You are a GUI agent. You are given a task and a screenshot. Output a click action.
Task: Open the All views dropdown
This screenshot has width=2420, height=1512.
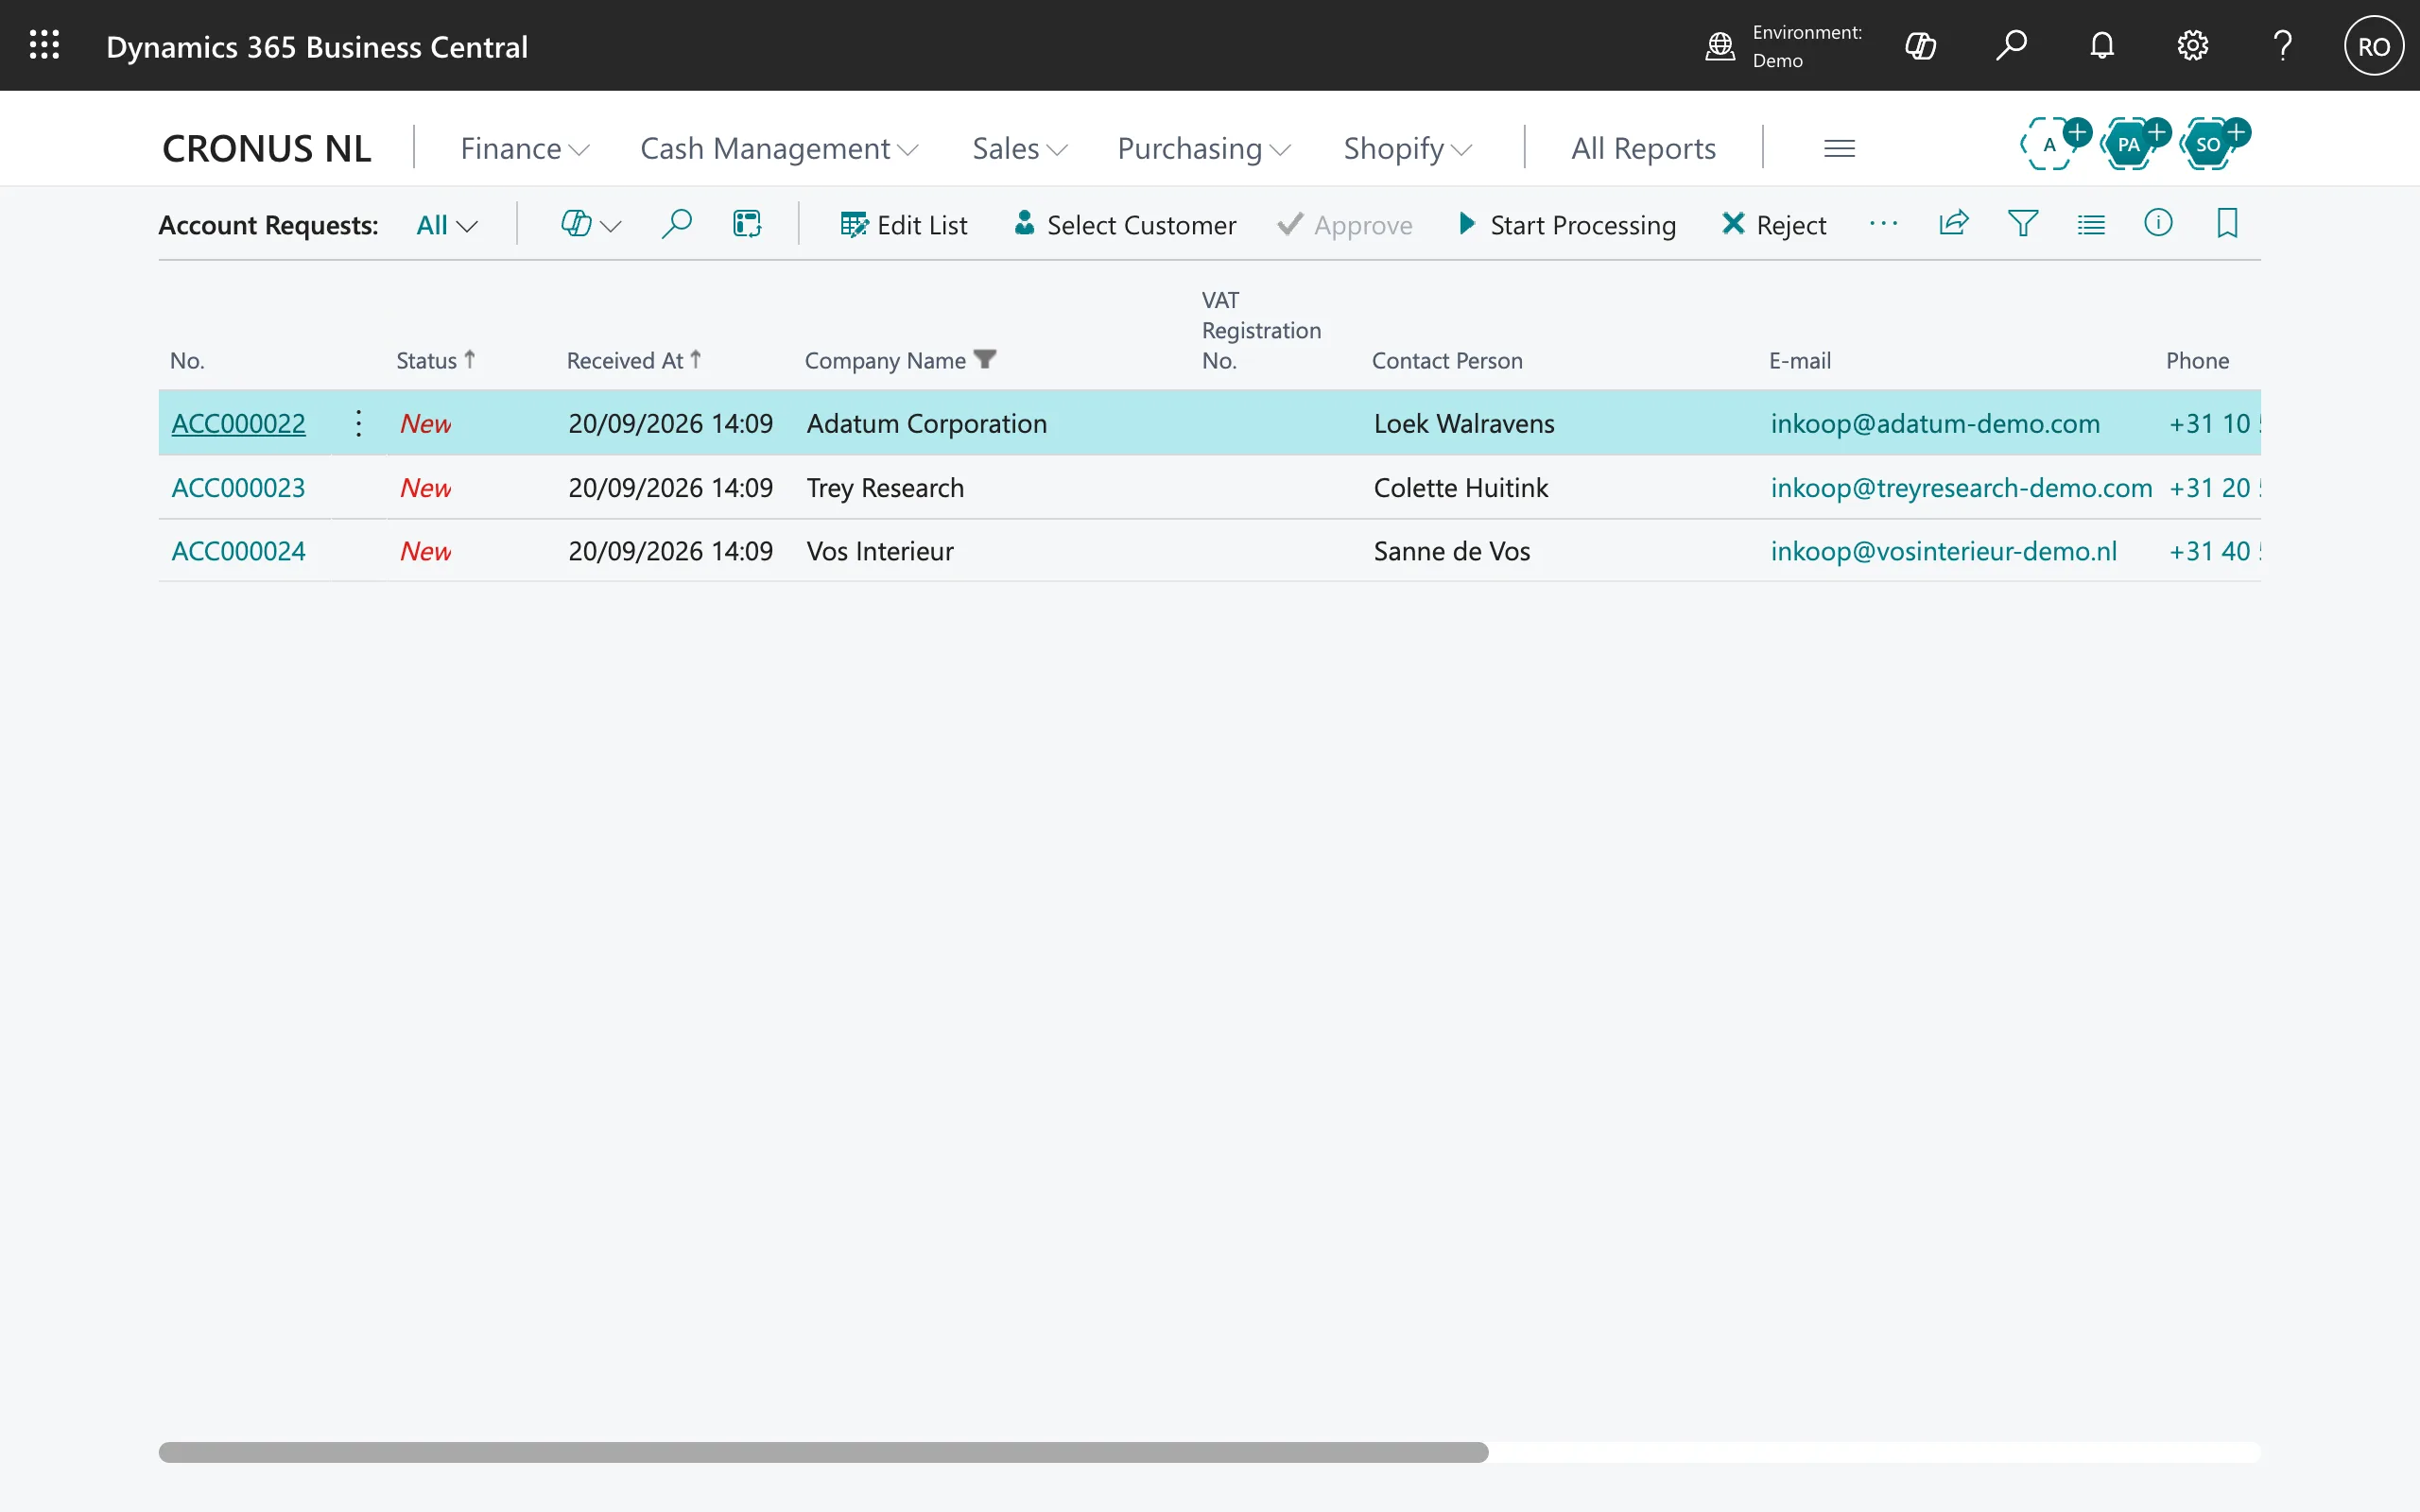[447, 225]
